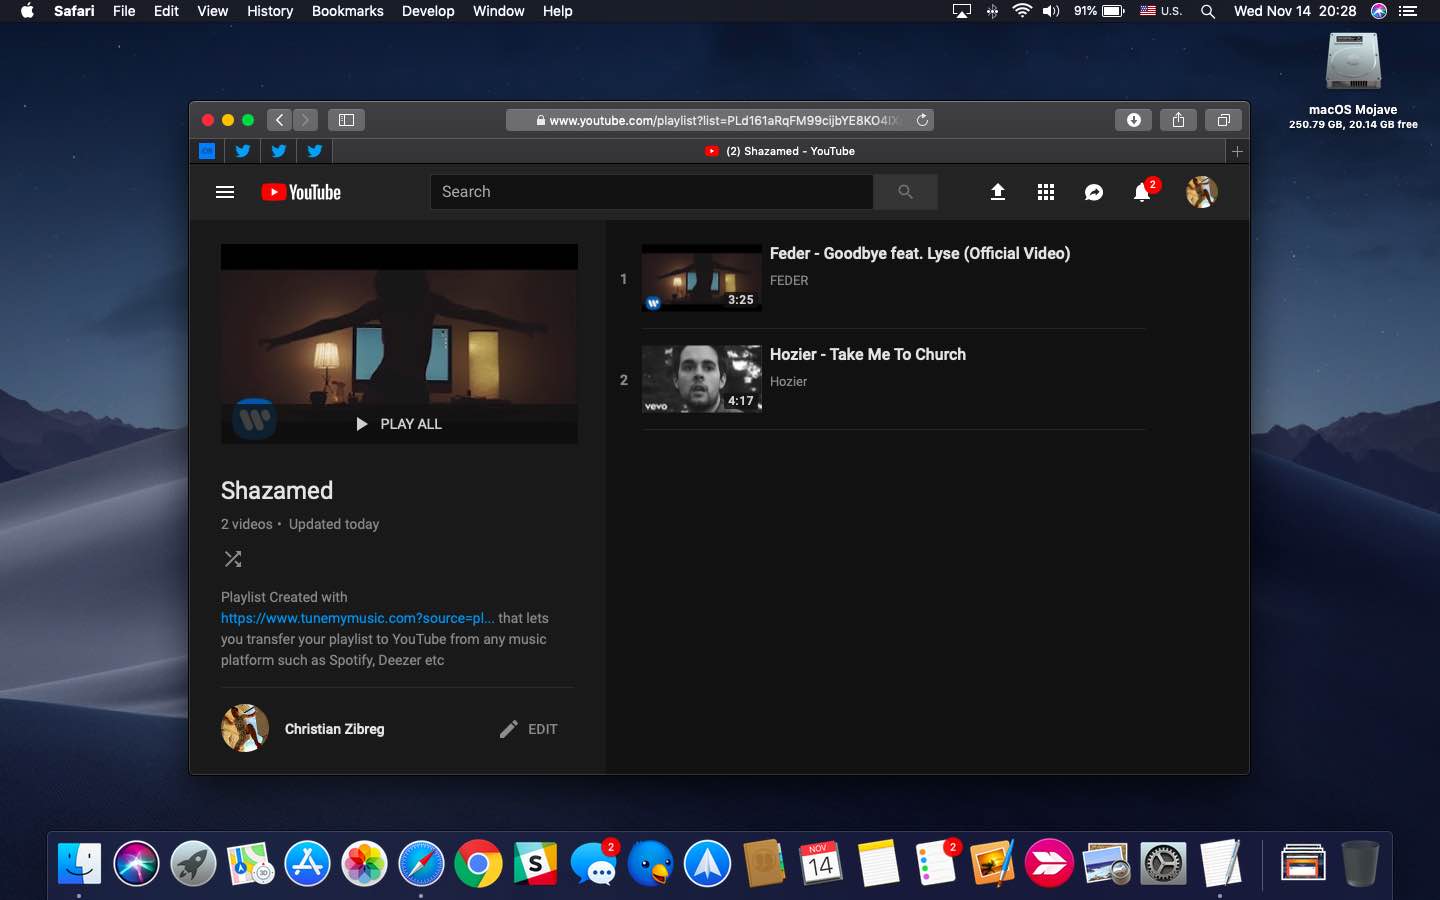Image resolution: width=1440 pixels, height=900 pixels.
Task: Select the Shazamed - YouTube tab
Action: pyautogui.click(x=779, y=151)
